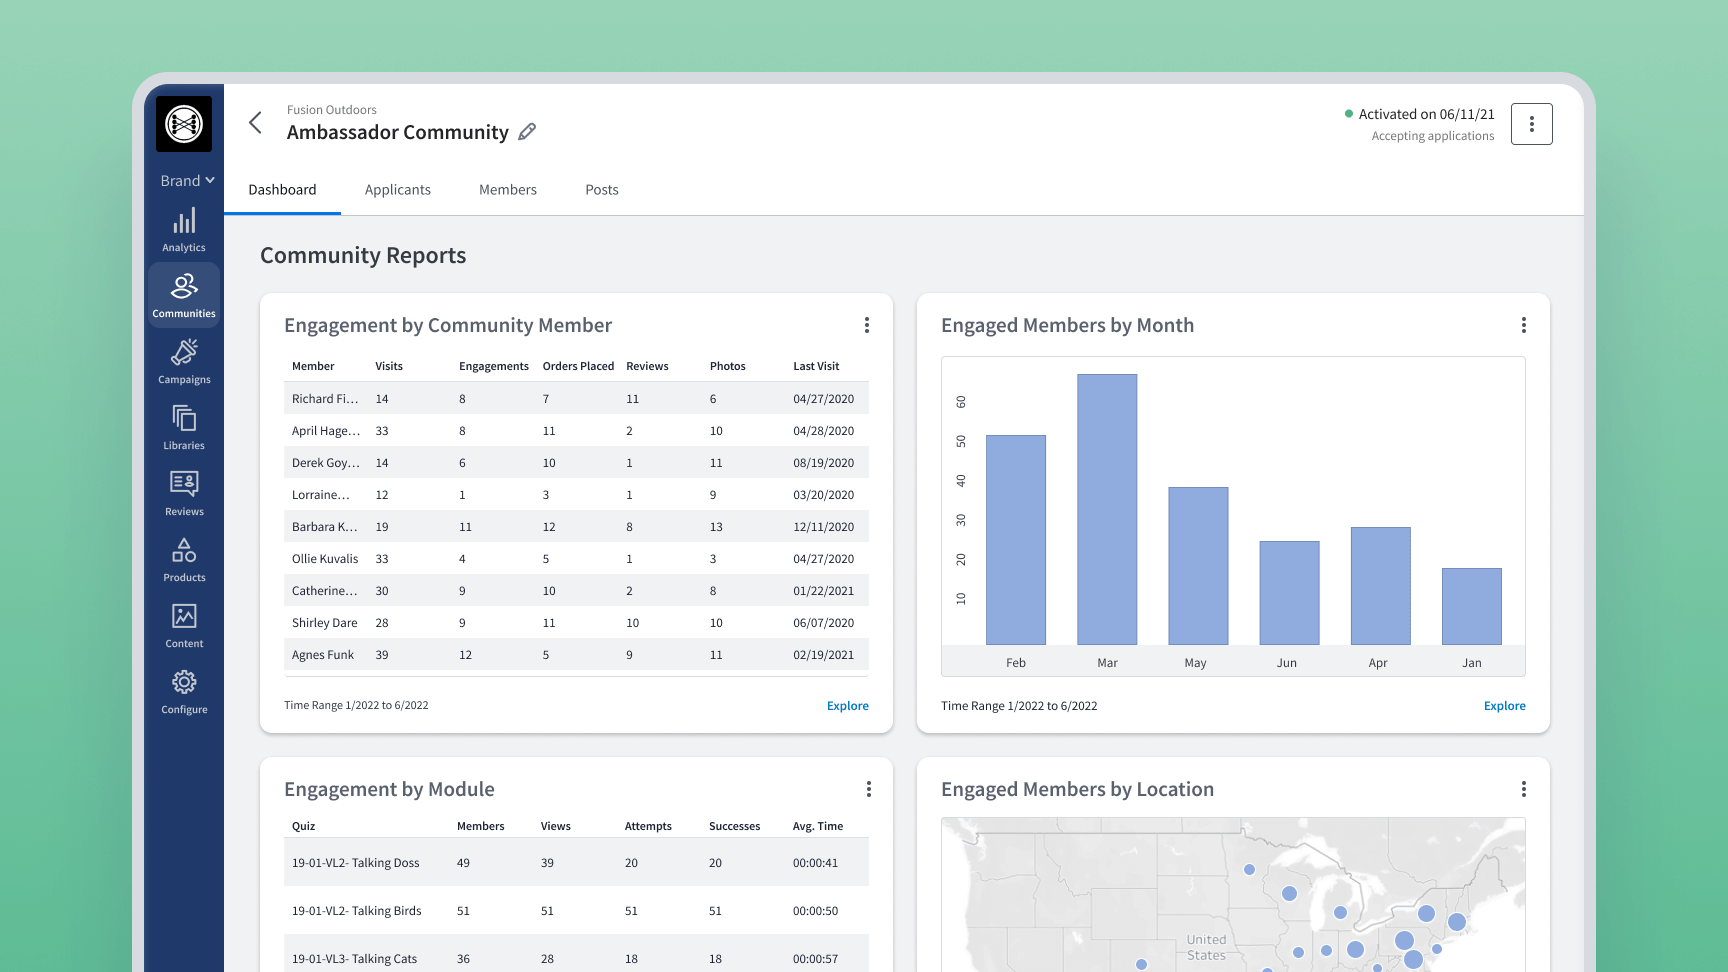Click Explore in Engagement by Community Member
The height and width of the screenshot is (972, 1728).
pyautogui.click(x=848, y=706)
